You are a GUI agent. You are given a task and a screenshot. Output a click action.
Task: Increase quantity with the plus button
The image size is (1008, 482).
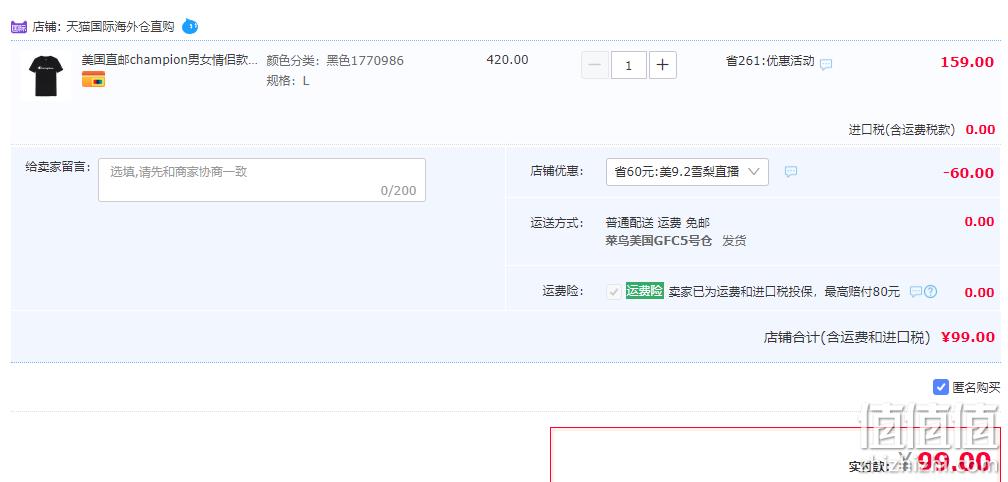pos(663,66)
